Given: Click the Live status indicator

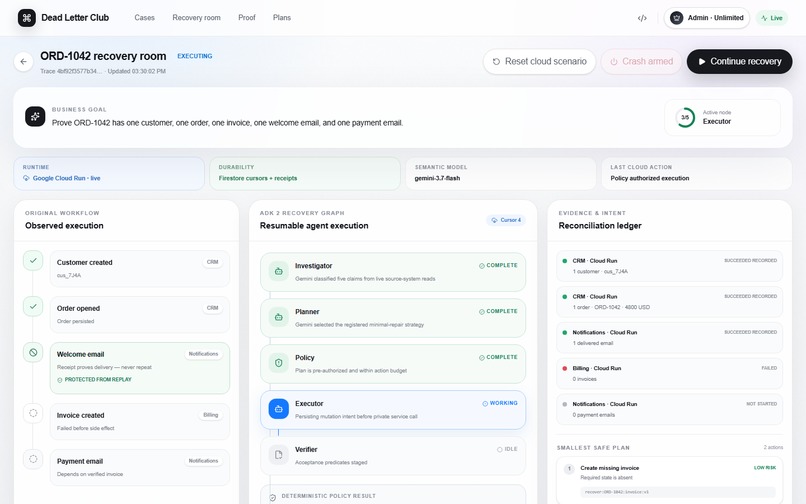Looking at the screenshot, I should pos(772,18).
